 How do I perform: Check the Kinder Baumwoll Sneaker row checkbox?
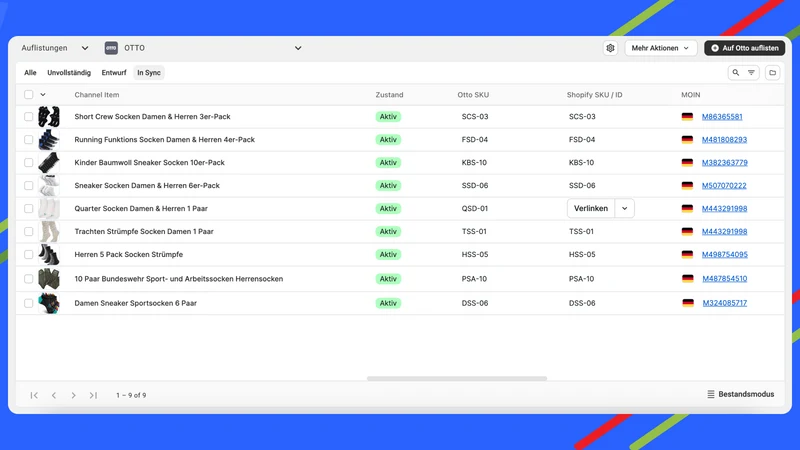(29, 163)
